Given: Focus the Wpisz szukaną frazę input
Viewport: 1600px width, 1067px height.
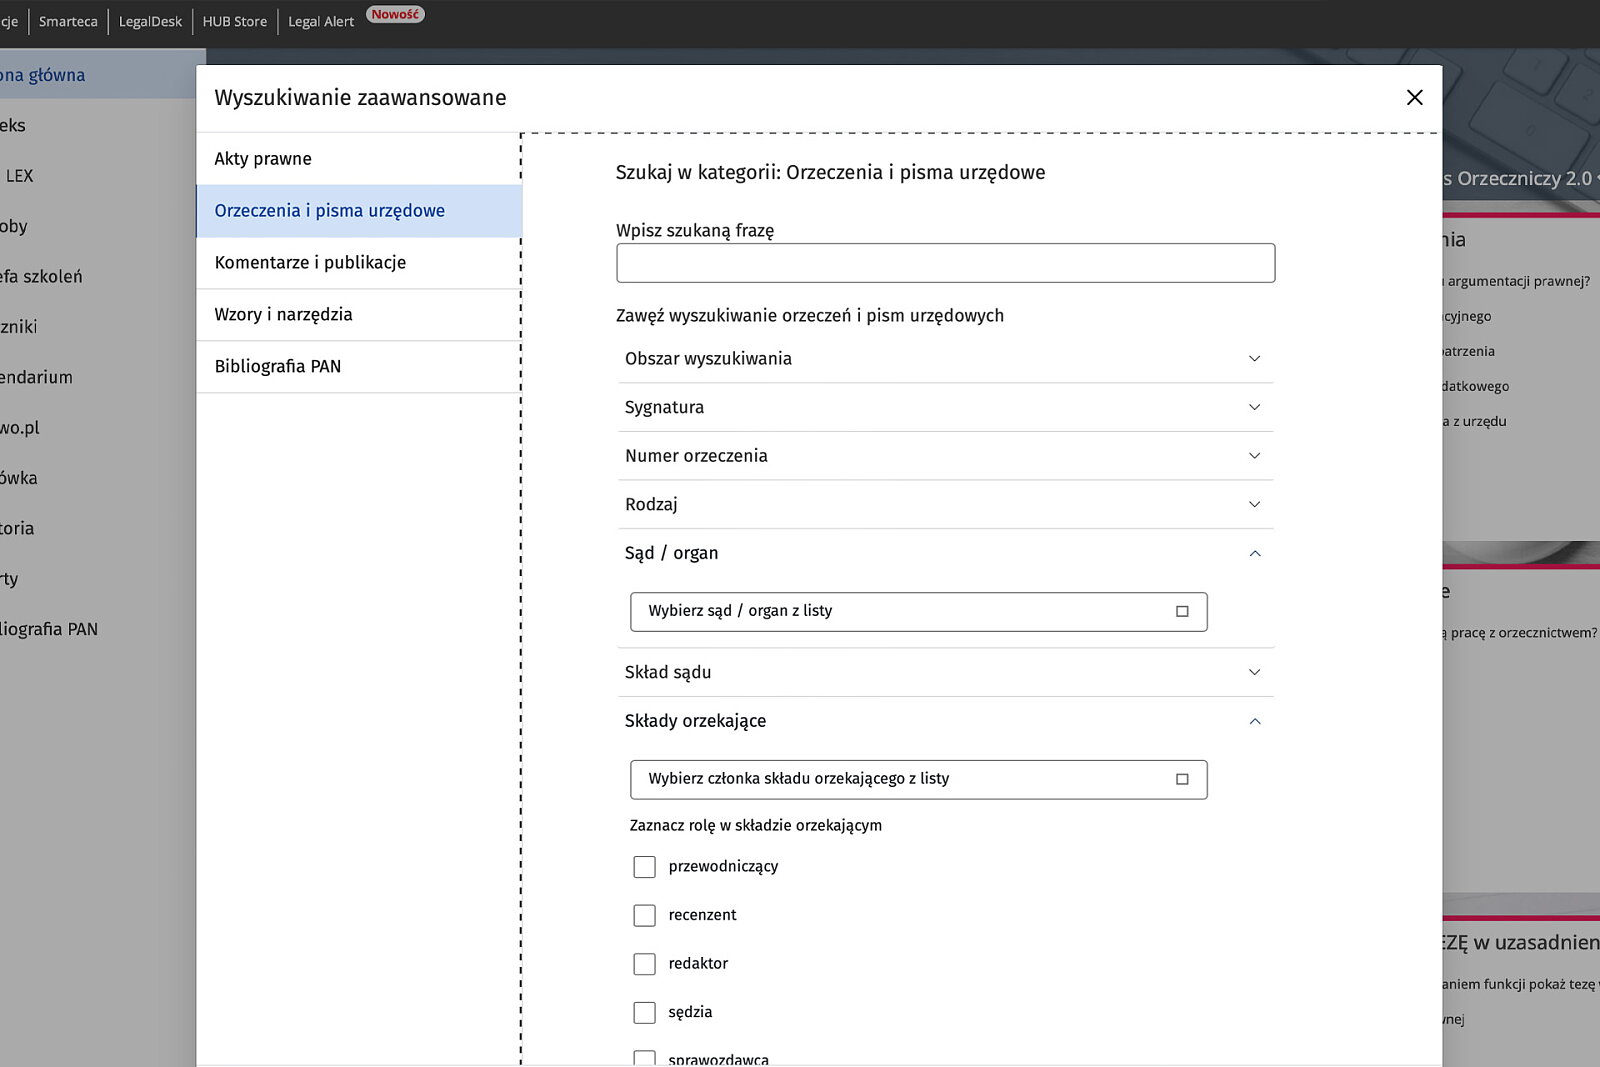Looking at the screenshot, I should click(945, 263).
